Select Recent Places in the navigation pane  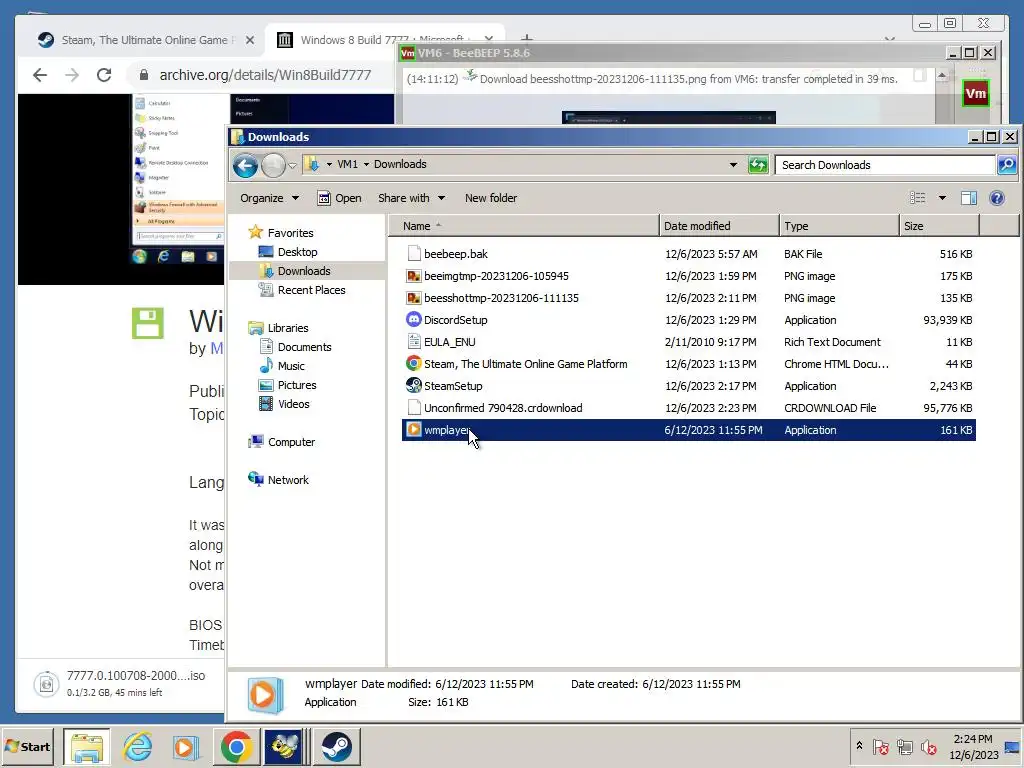(311, 290)
